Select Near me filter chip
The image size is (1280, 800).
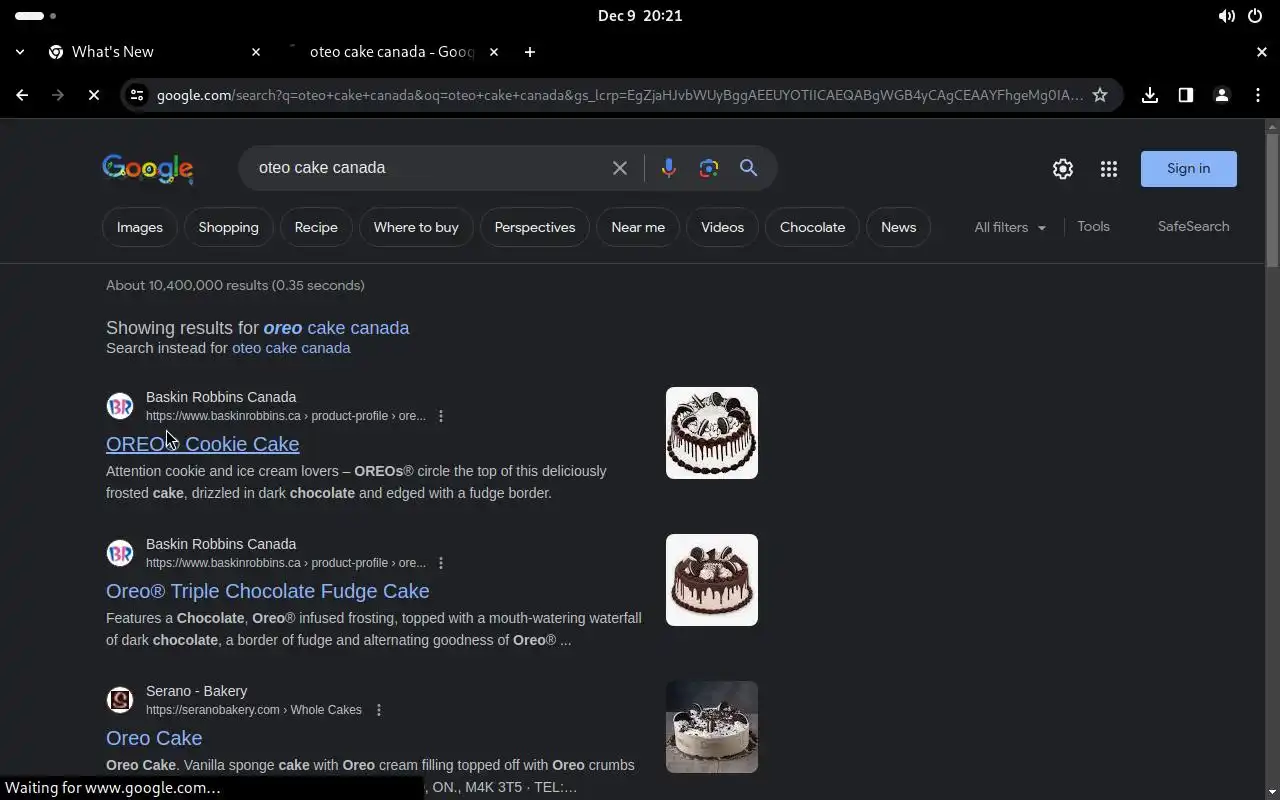[638, 227]
